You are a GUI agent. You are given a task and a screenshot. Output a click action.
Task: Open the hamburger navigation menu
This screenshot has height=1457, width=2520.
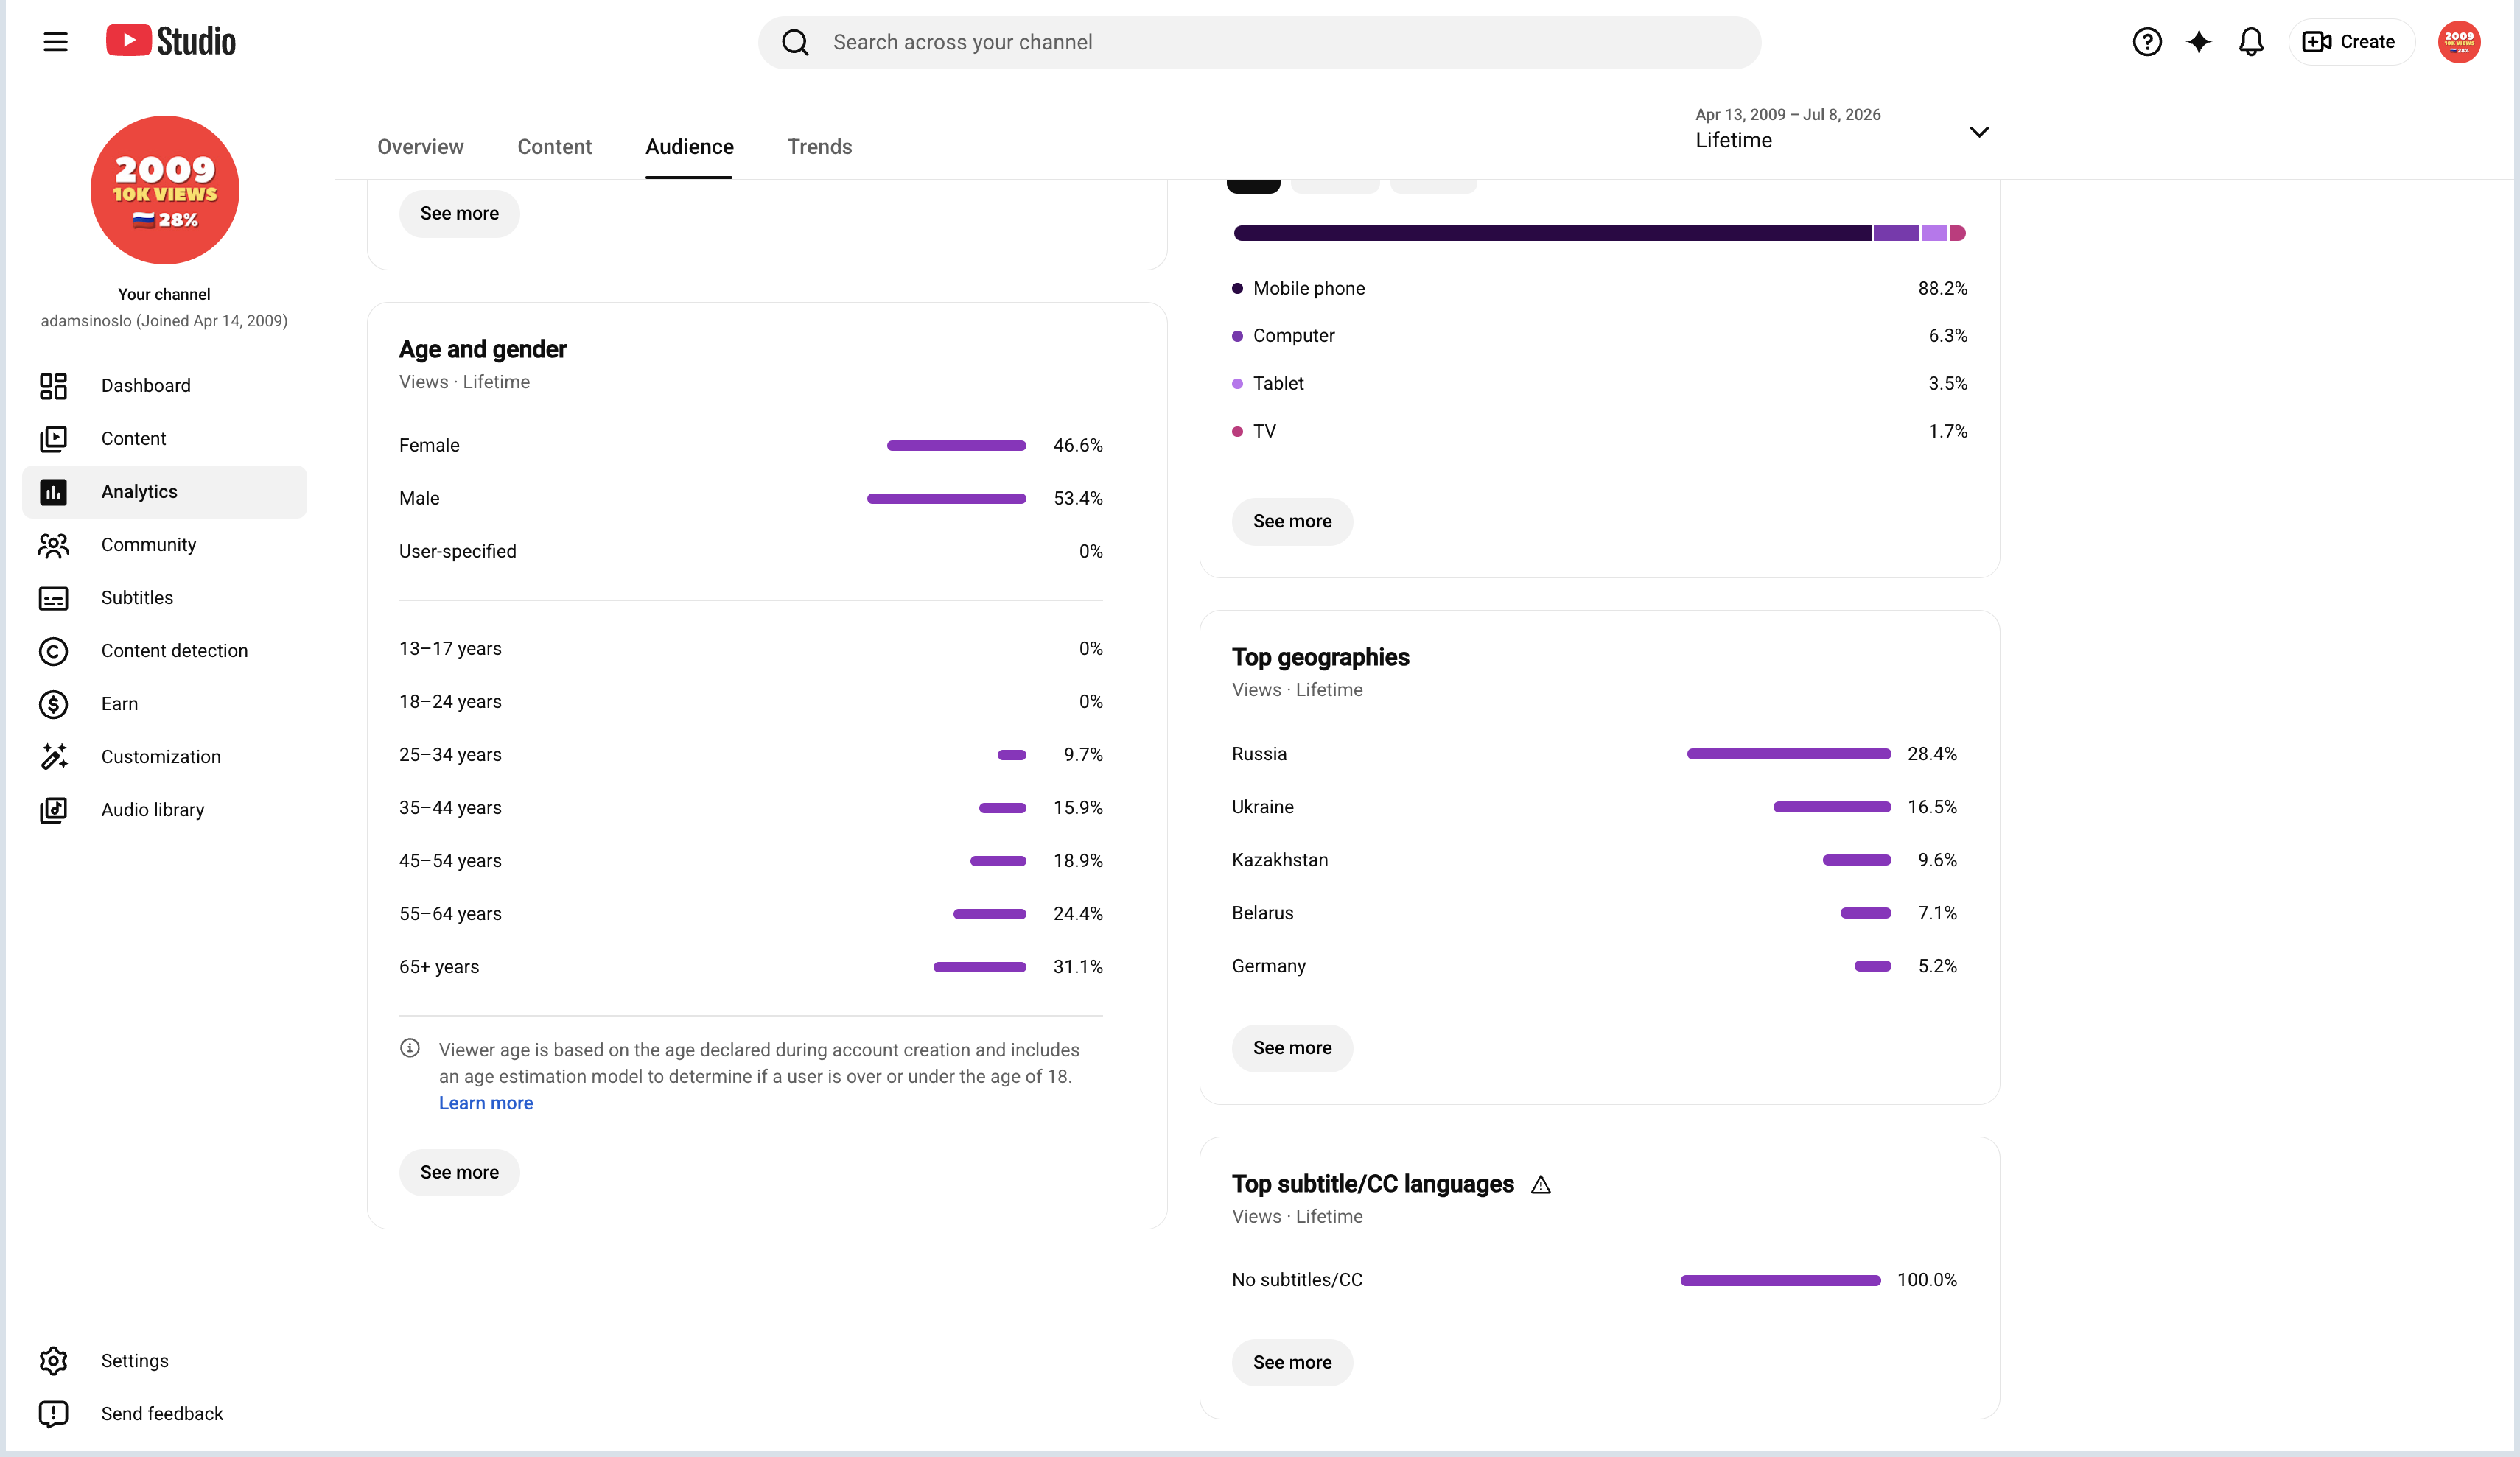(x=55, y=41)
